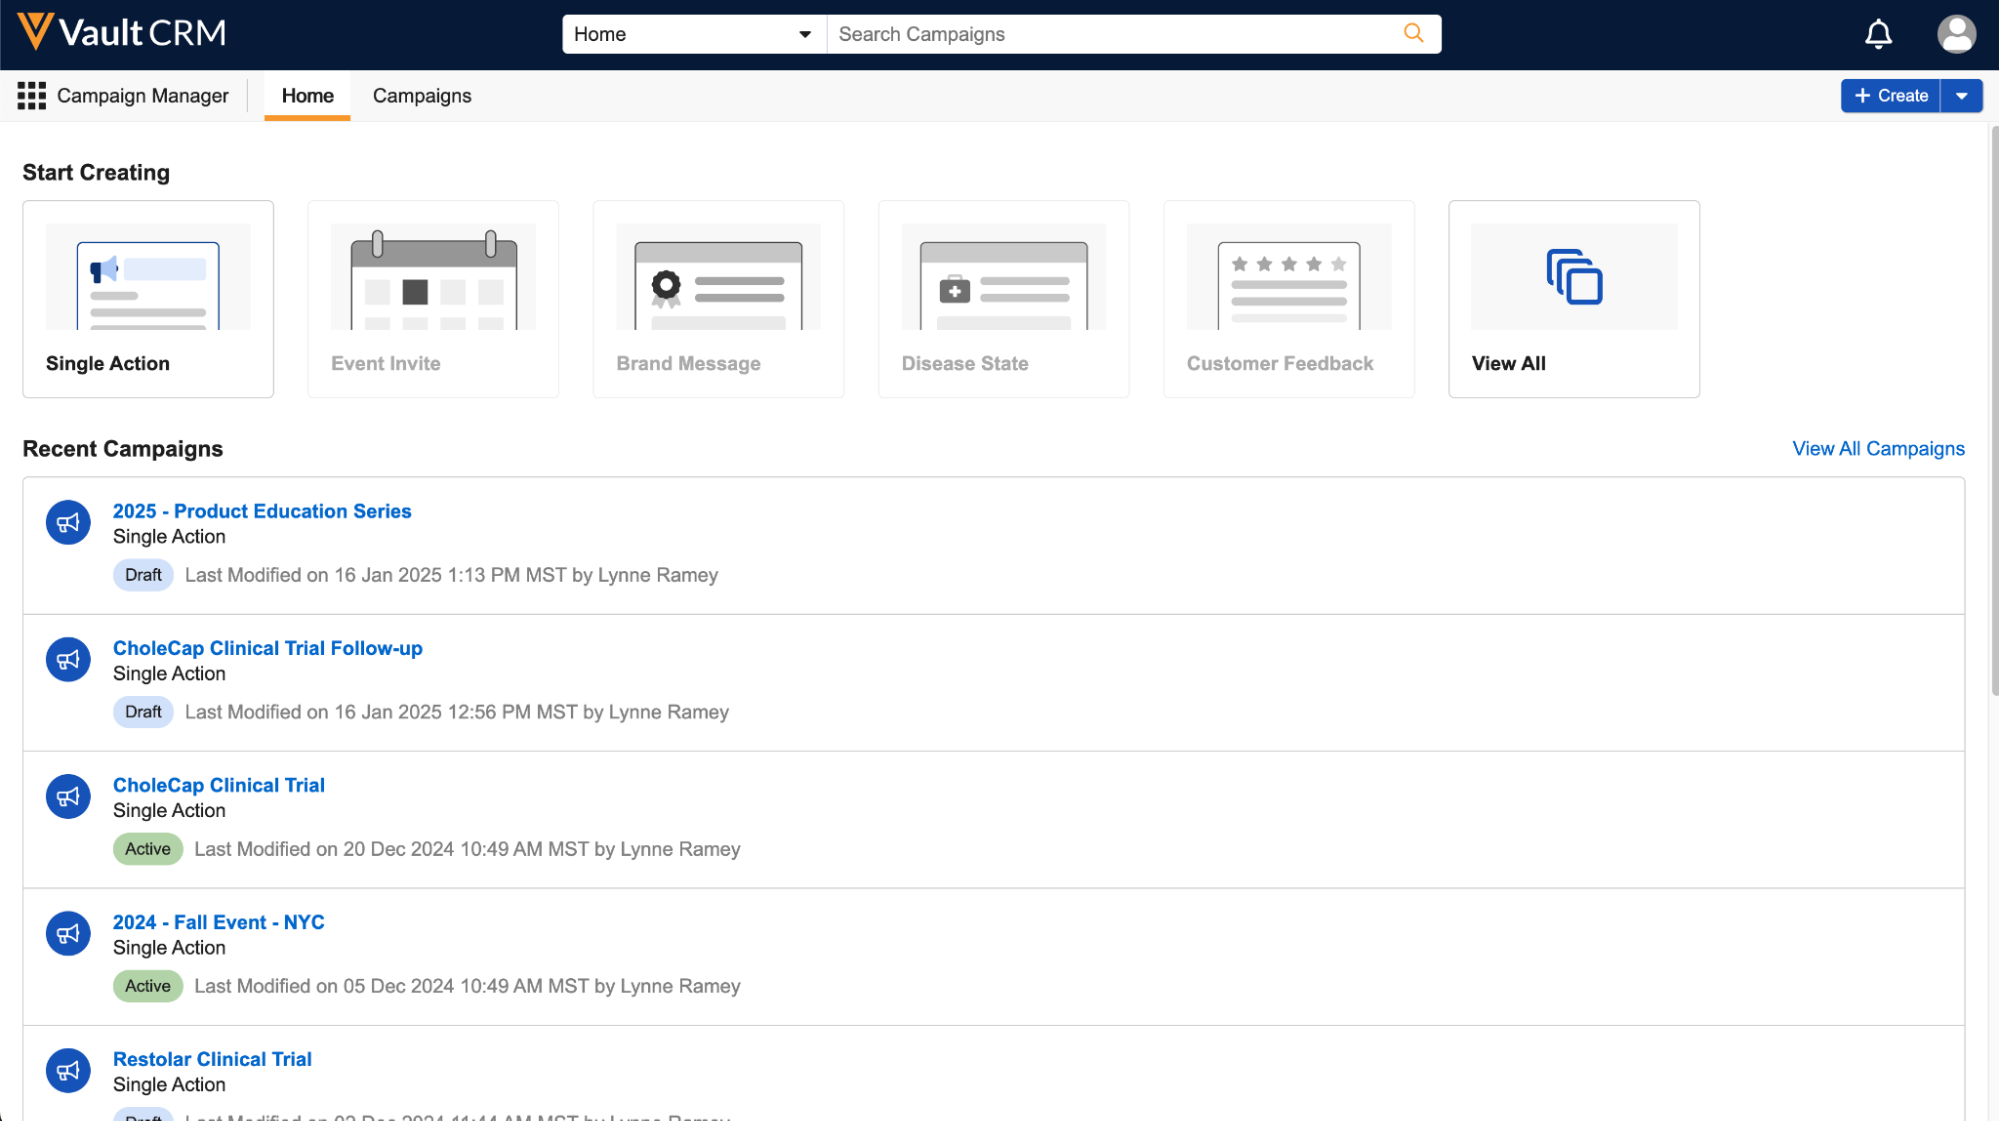The image size is (1999, 1121).
Task: Click the vertical page scrollbar
Action: (x=1993, y=410)
